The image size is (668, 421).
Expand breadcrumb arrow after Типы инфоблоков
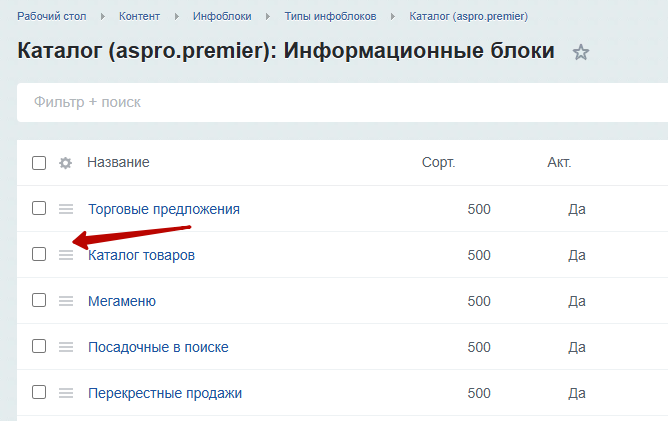tap(393, 17)
